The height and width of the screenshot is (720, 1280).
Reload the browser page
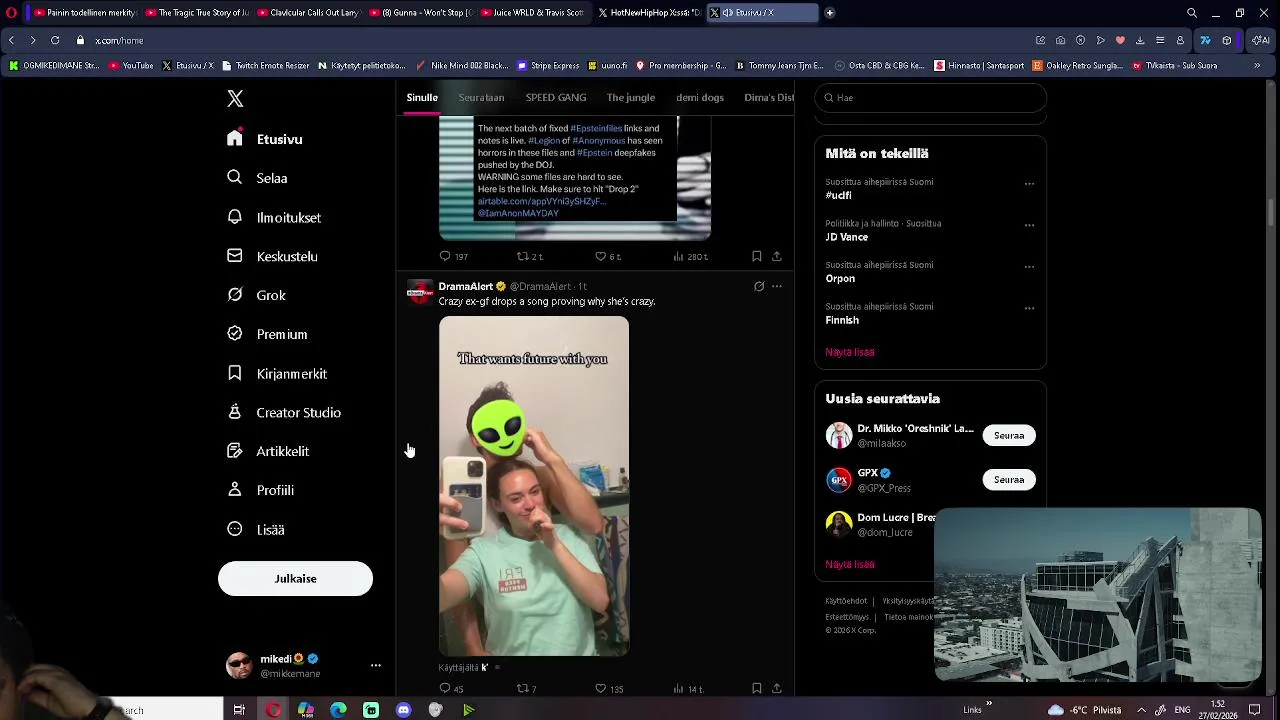point(55,40)
